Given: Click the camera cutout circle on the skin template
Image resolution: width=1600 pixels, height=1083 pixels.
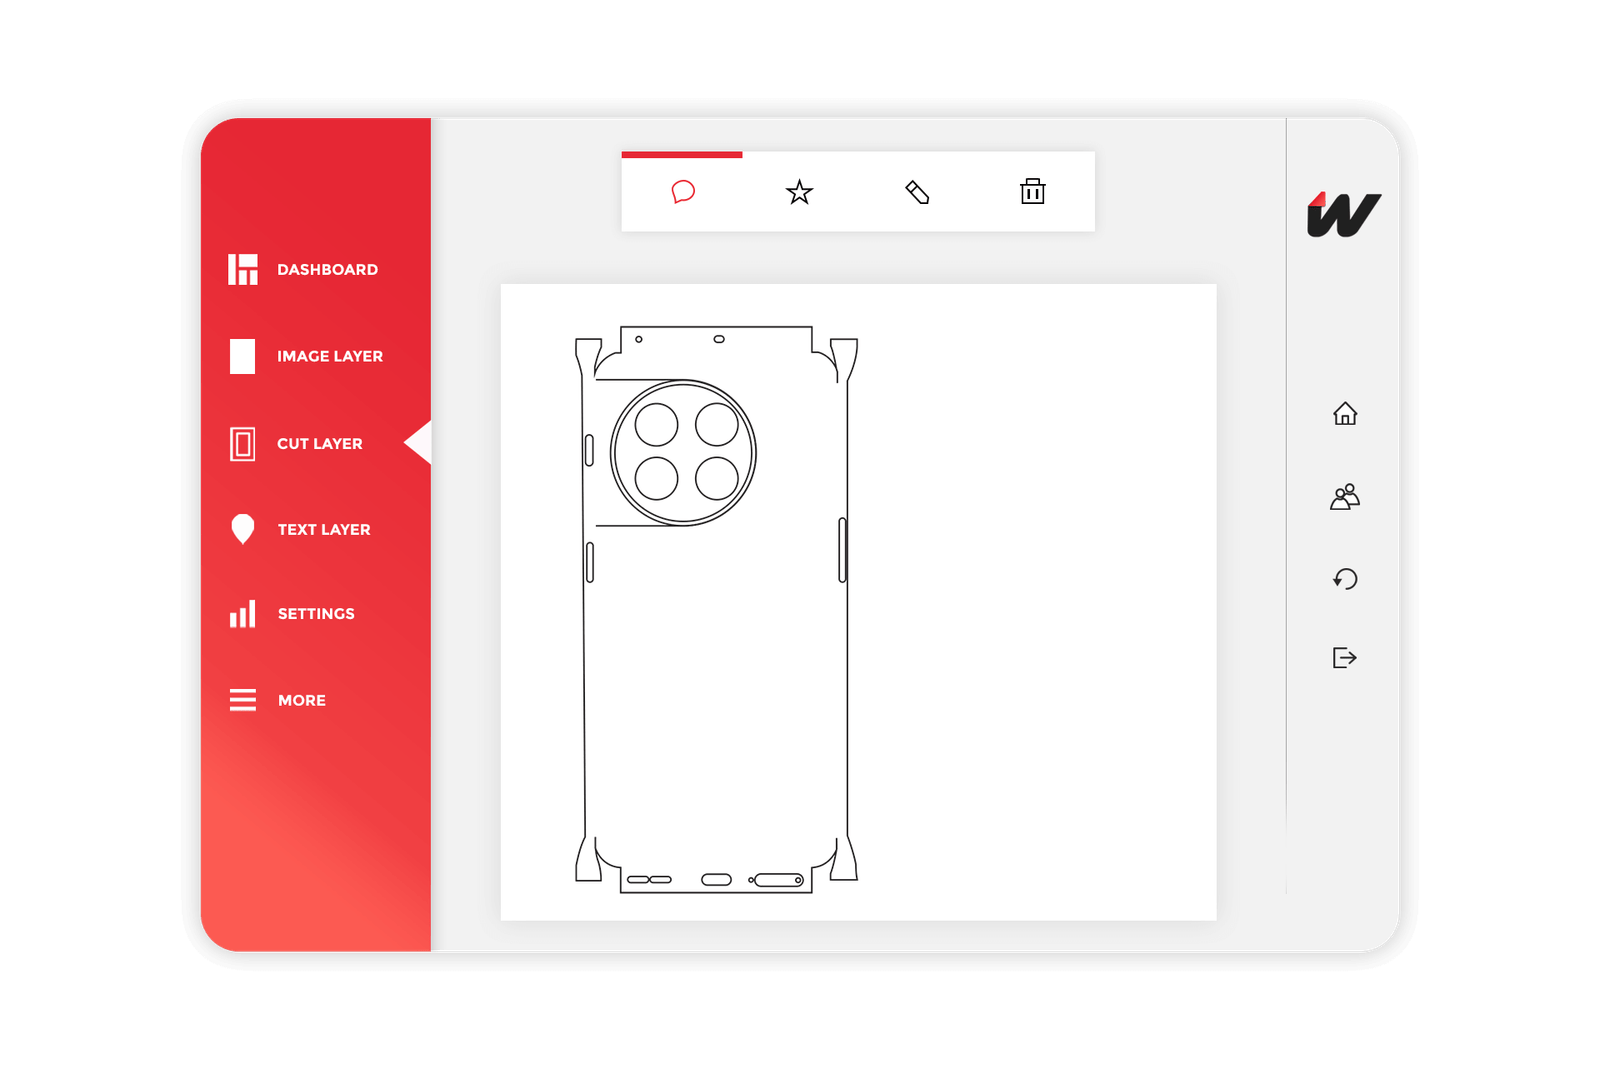Looking at the screenshot, I should [683, 450].
